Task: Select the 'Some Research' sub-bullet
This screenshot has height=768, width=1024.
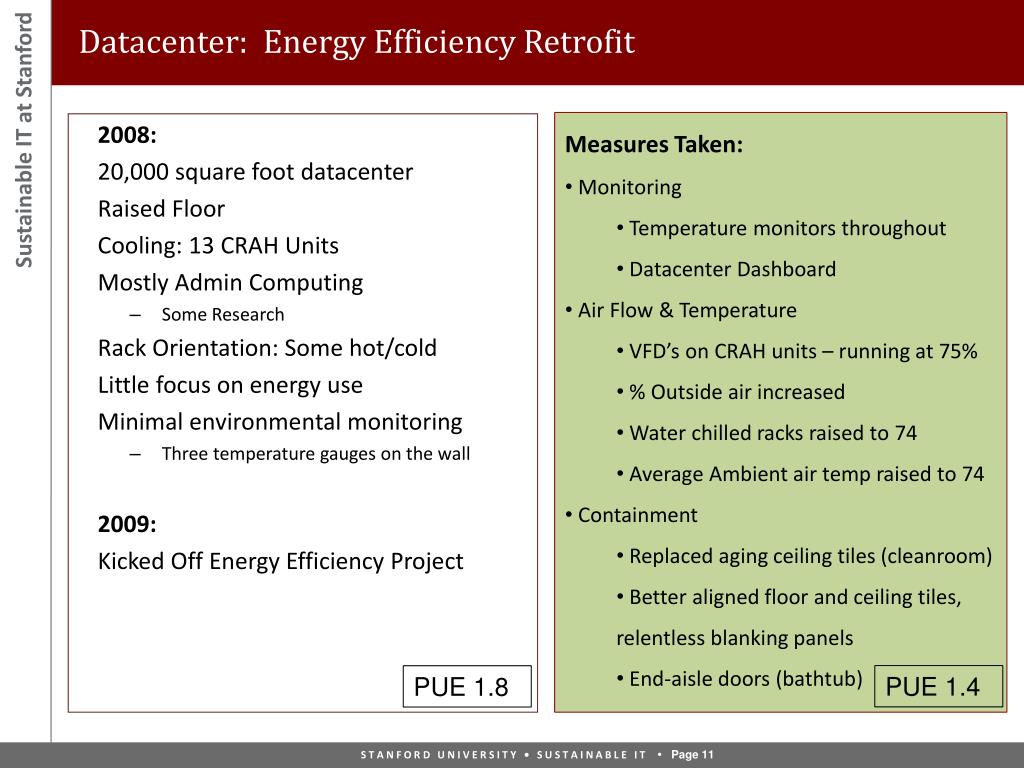Action: (x=223, y=315)
